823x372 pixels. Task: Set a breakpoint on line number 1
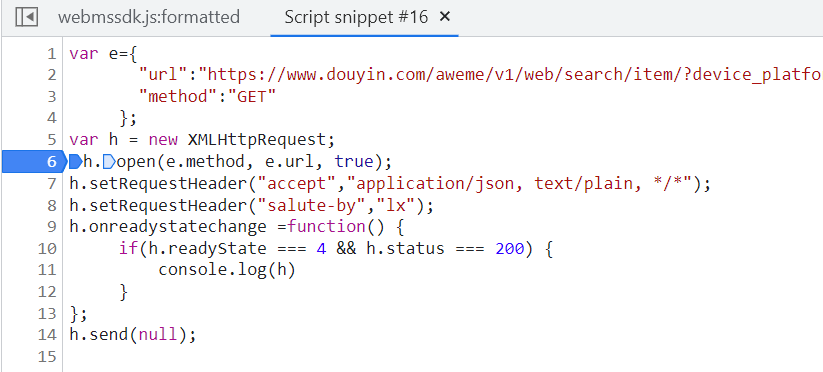[51, 54]
